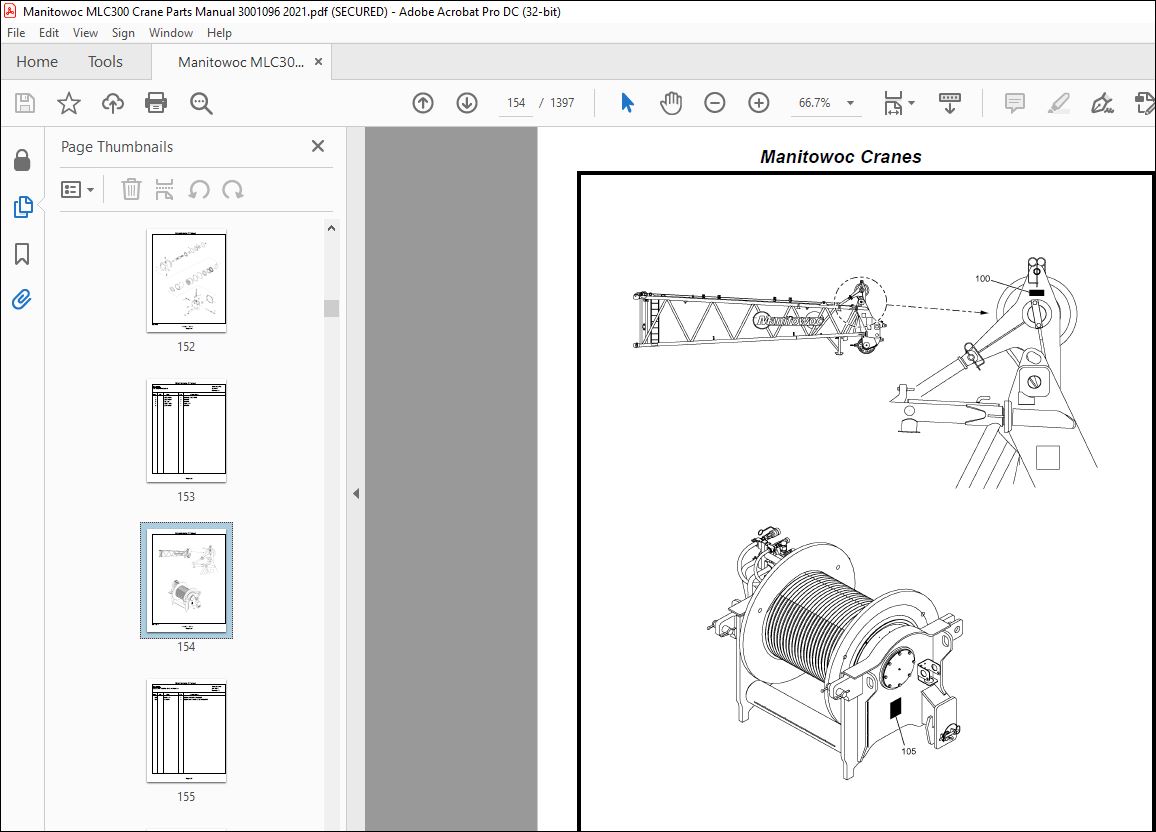Select the Highlight text tool
Screen dimensions: 1156x832
pyautogui.click(x=1059, y=103)
